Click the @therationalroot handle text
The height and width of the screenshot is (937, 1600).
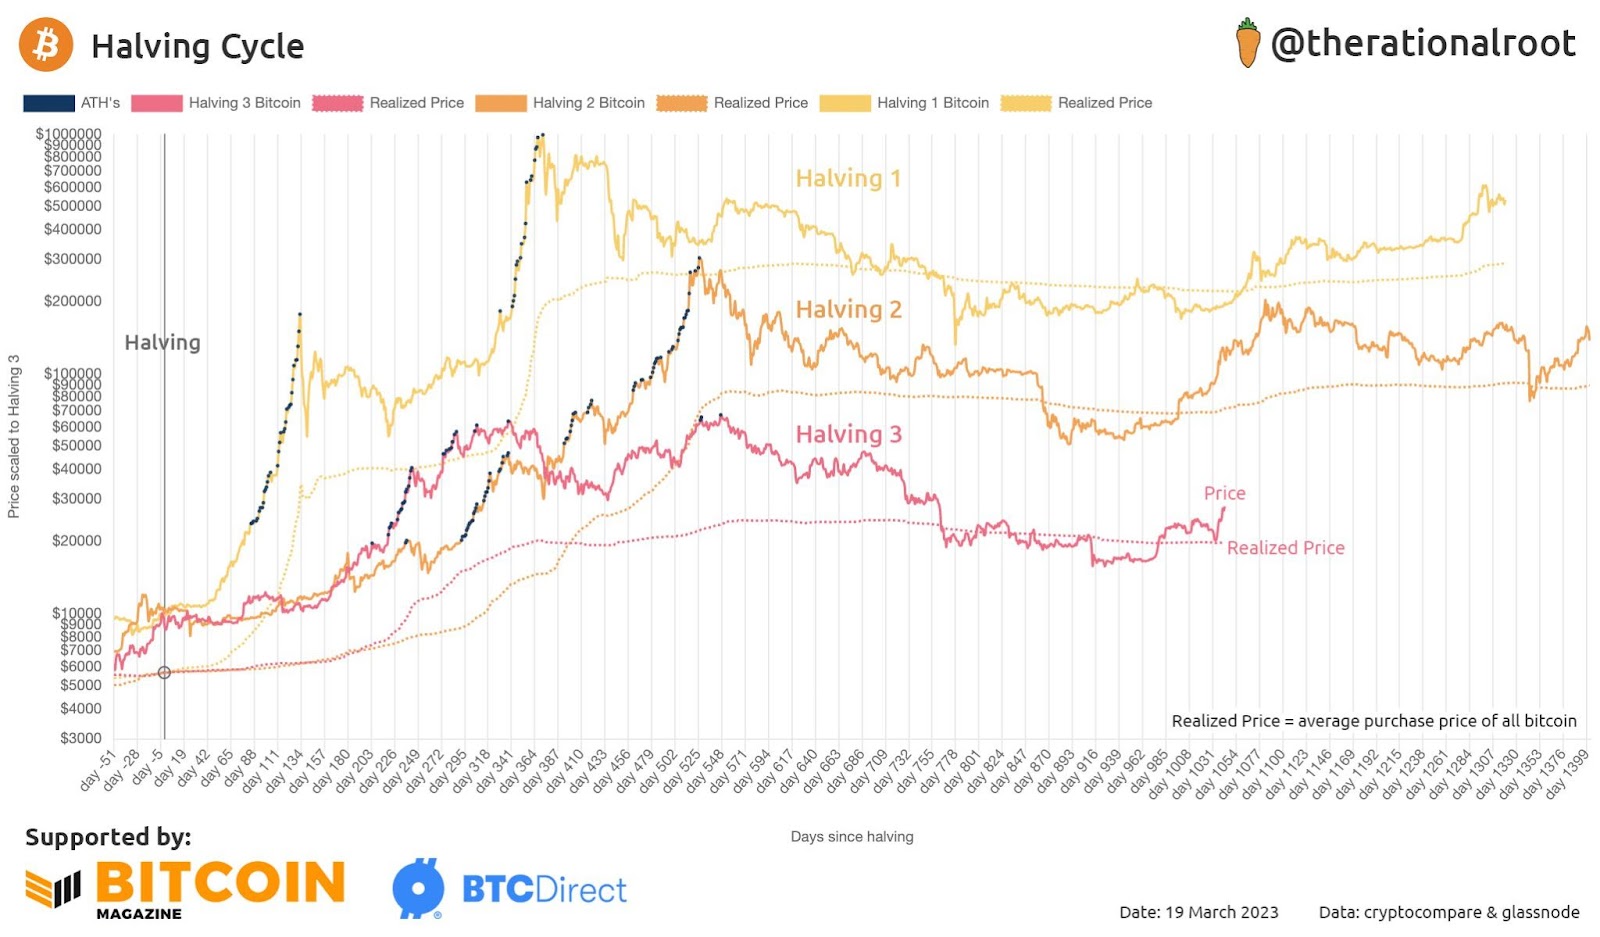click(x=1423, y=43)
